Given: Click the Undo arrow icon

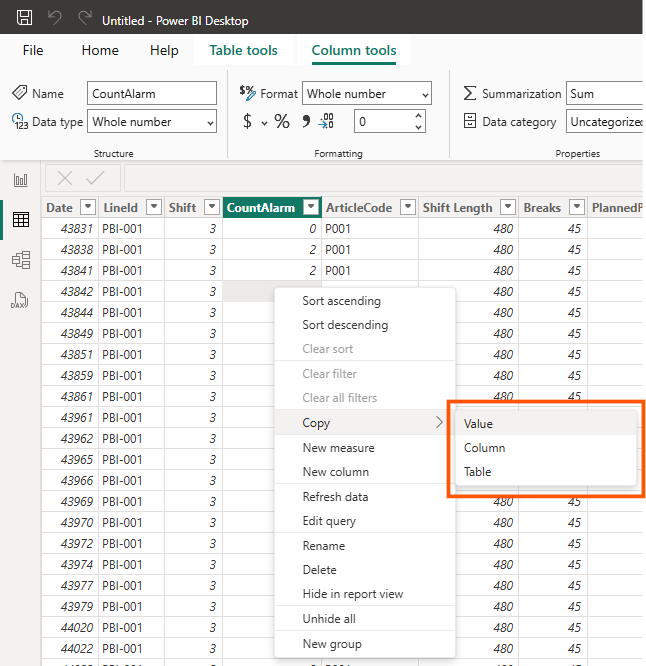Looking at the screenshot, I should click(x=55, y=18).
